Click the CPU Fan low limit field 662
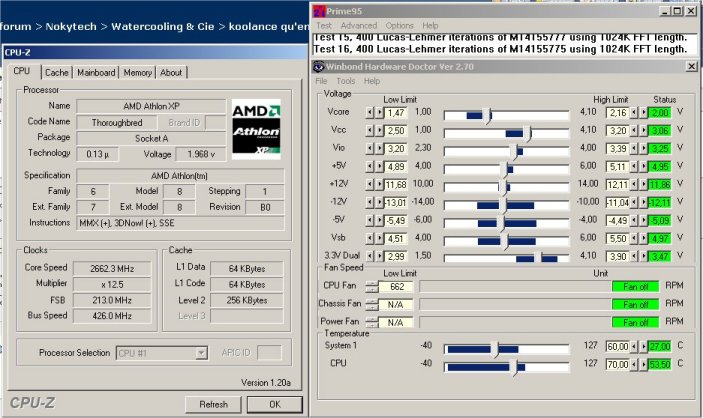703x418 pixels. pos(396,287)
